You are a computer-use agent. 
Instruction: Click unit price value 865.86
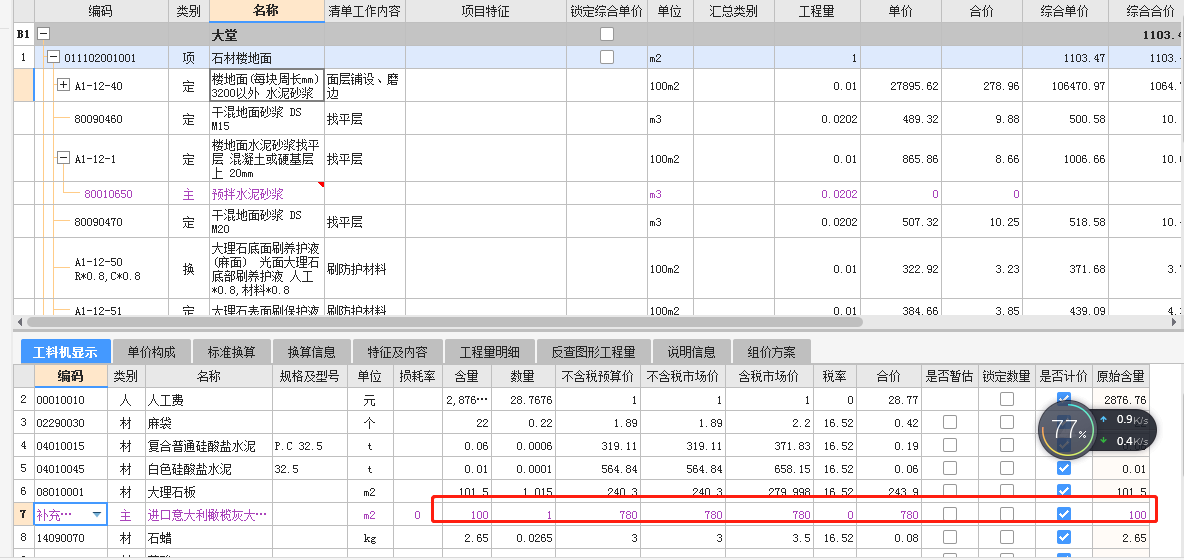pos(920,159)
